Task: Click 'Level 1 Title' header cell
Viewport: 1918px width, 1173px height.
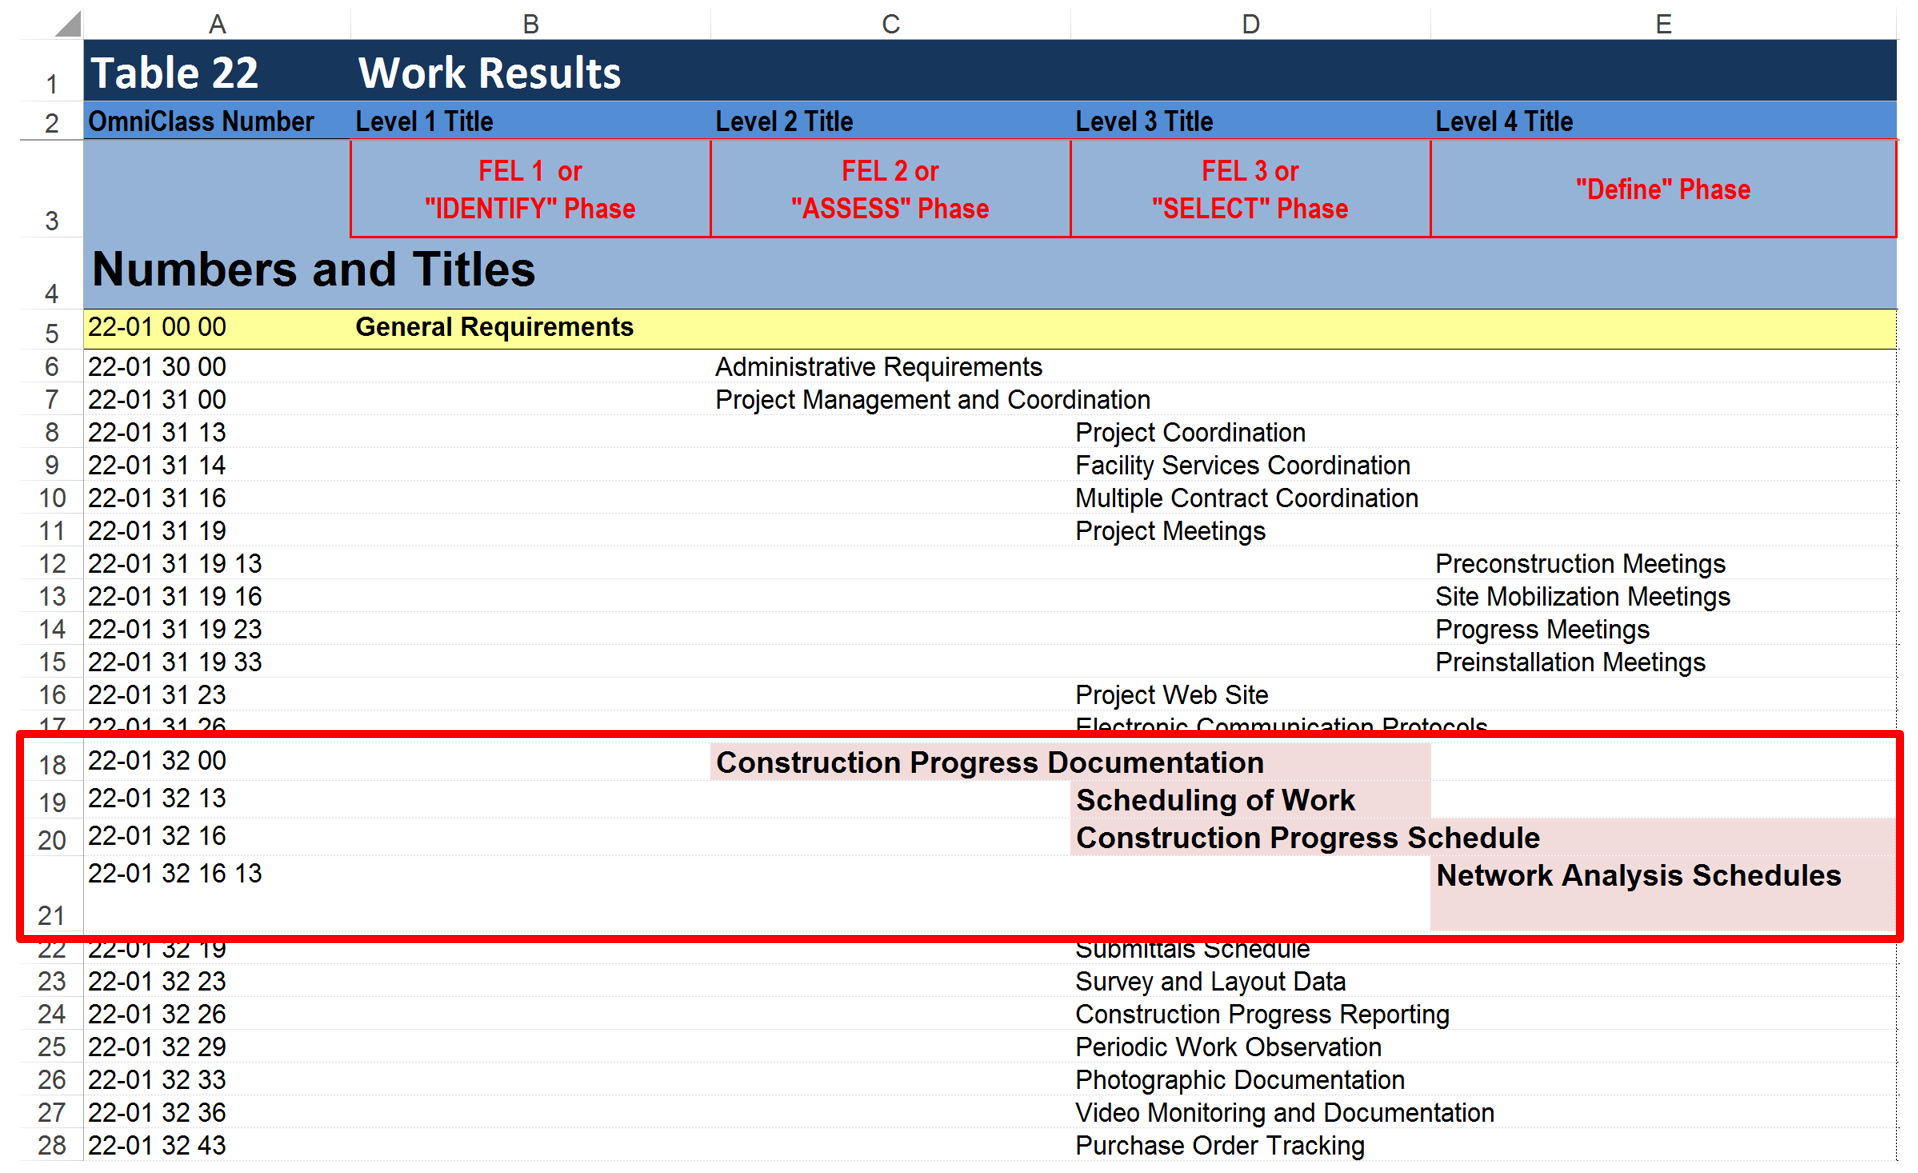Action: (x=531, y=121)
